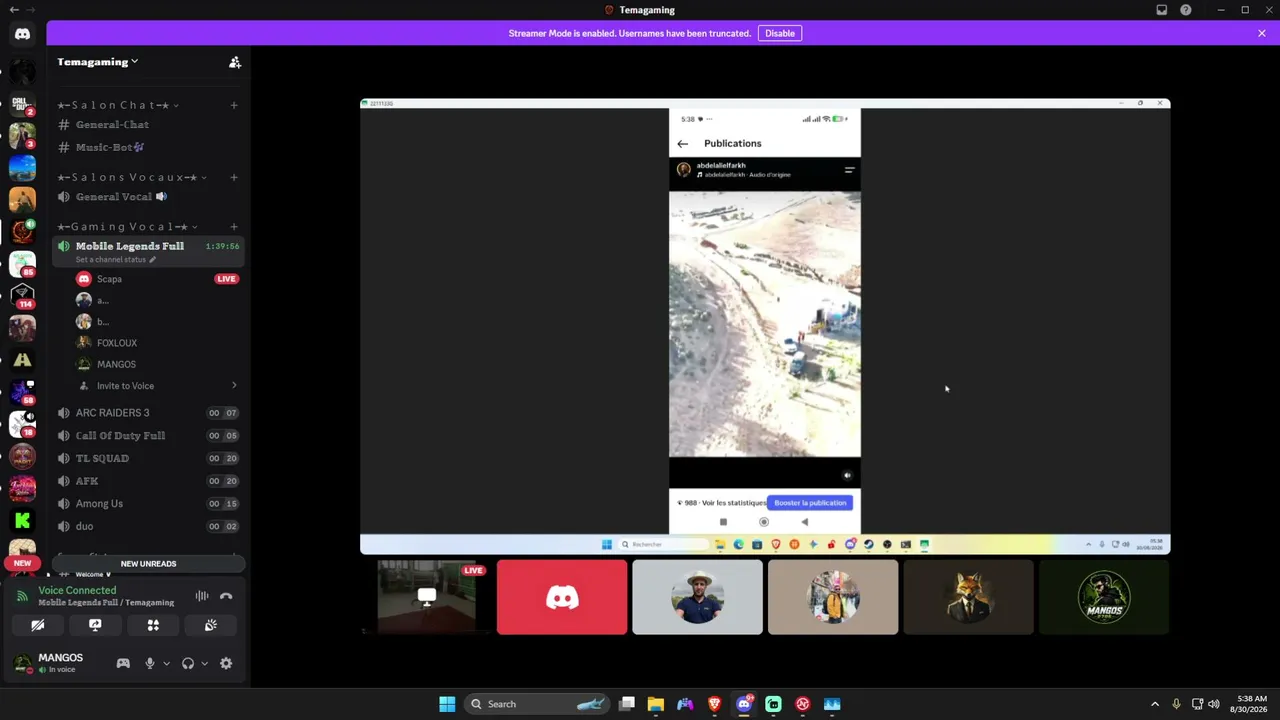The image size is (1280, 720).
Task: Mute the microphone in user panel
Action: (x=150, y=663)
